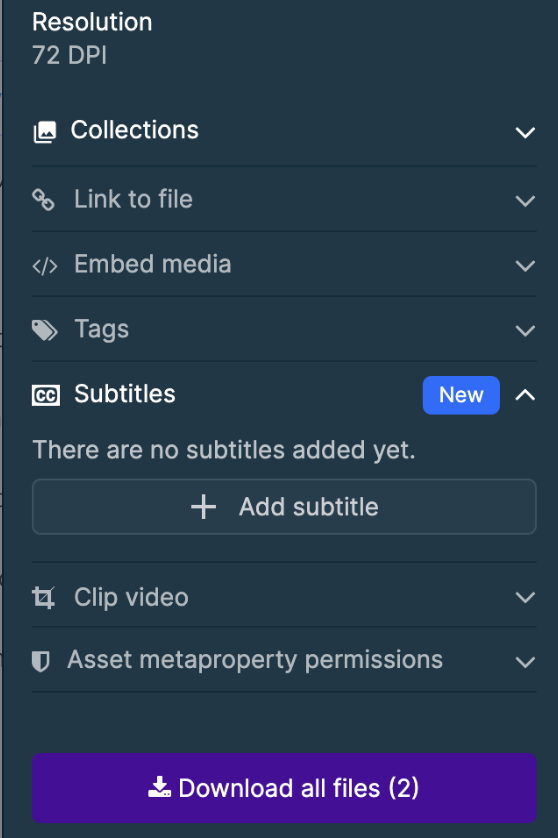Expand the Tags section chevron
Viewport: 558px width, 838px height.
pos(525,330)
